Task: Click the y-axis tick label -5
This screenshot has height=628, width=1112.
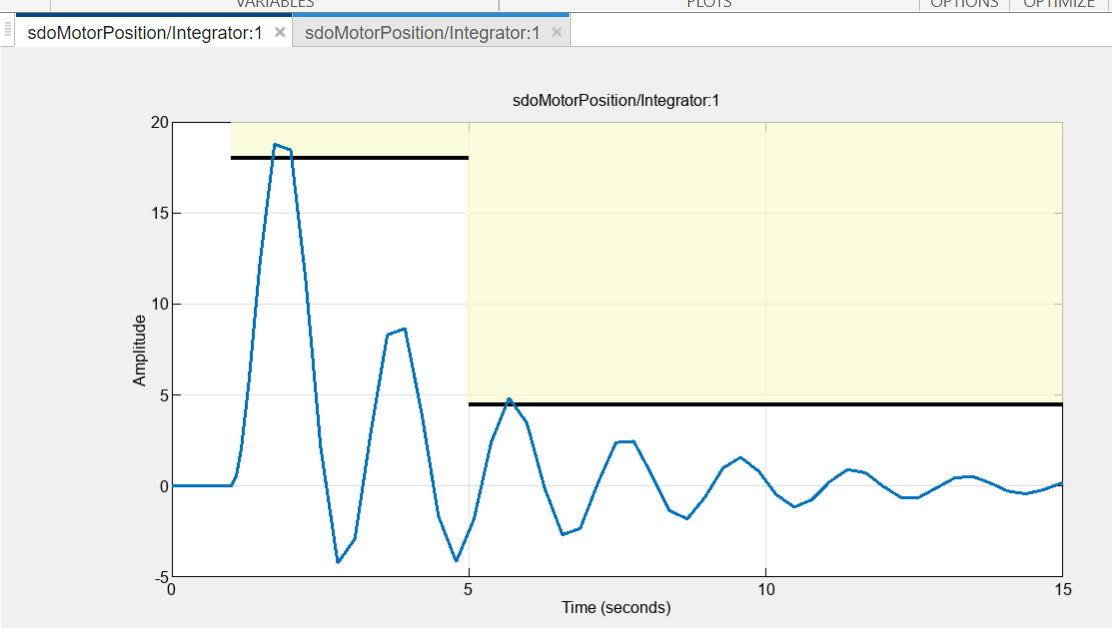Action: [x=162, y=578]
